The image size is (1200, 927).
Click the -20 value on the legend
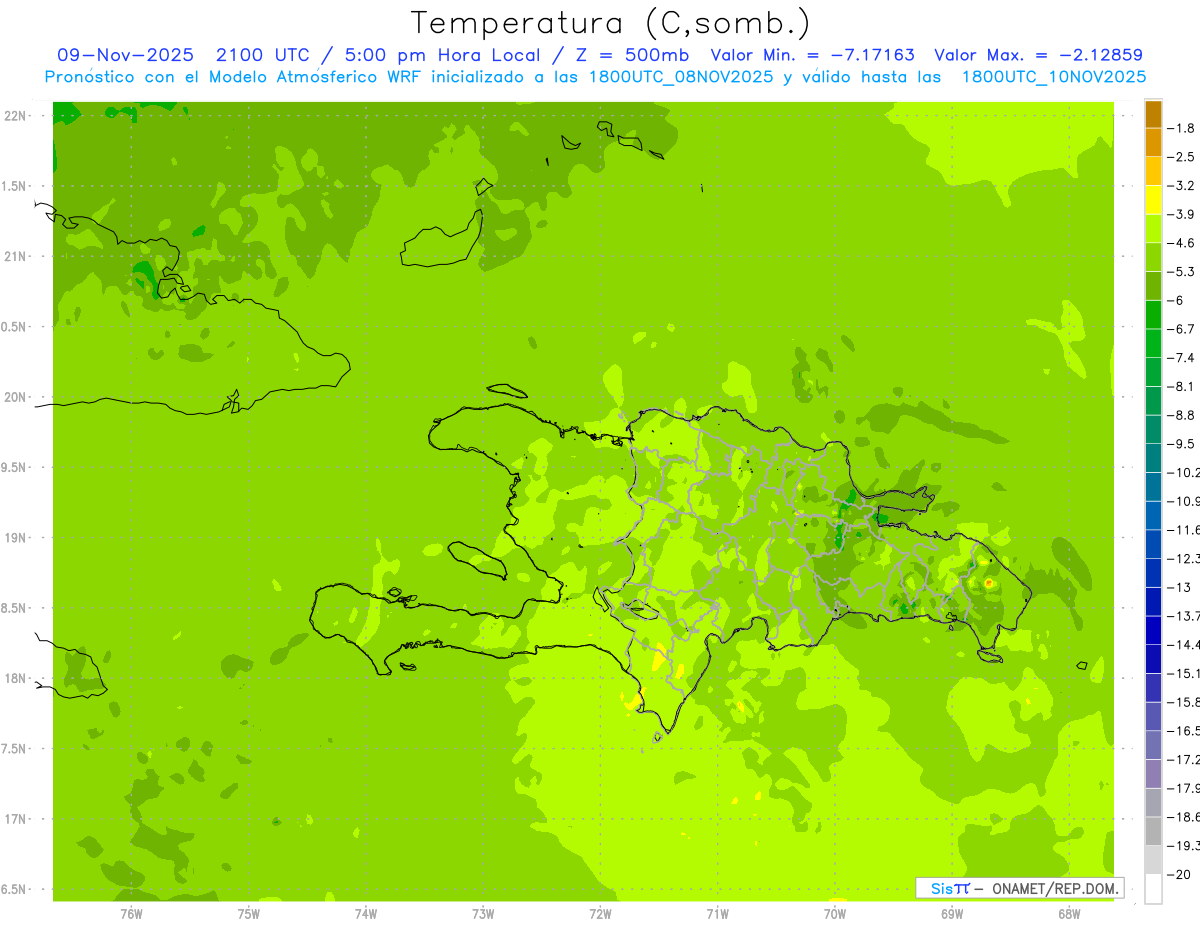1180,875
